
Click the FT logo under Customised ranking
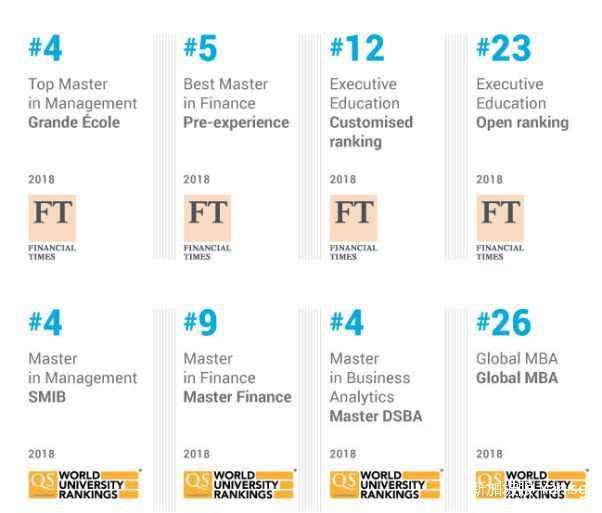354,226
